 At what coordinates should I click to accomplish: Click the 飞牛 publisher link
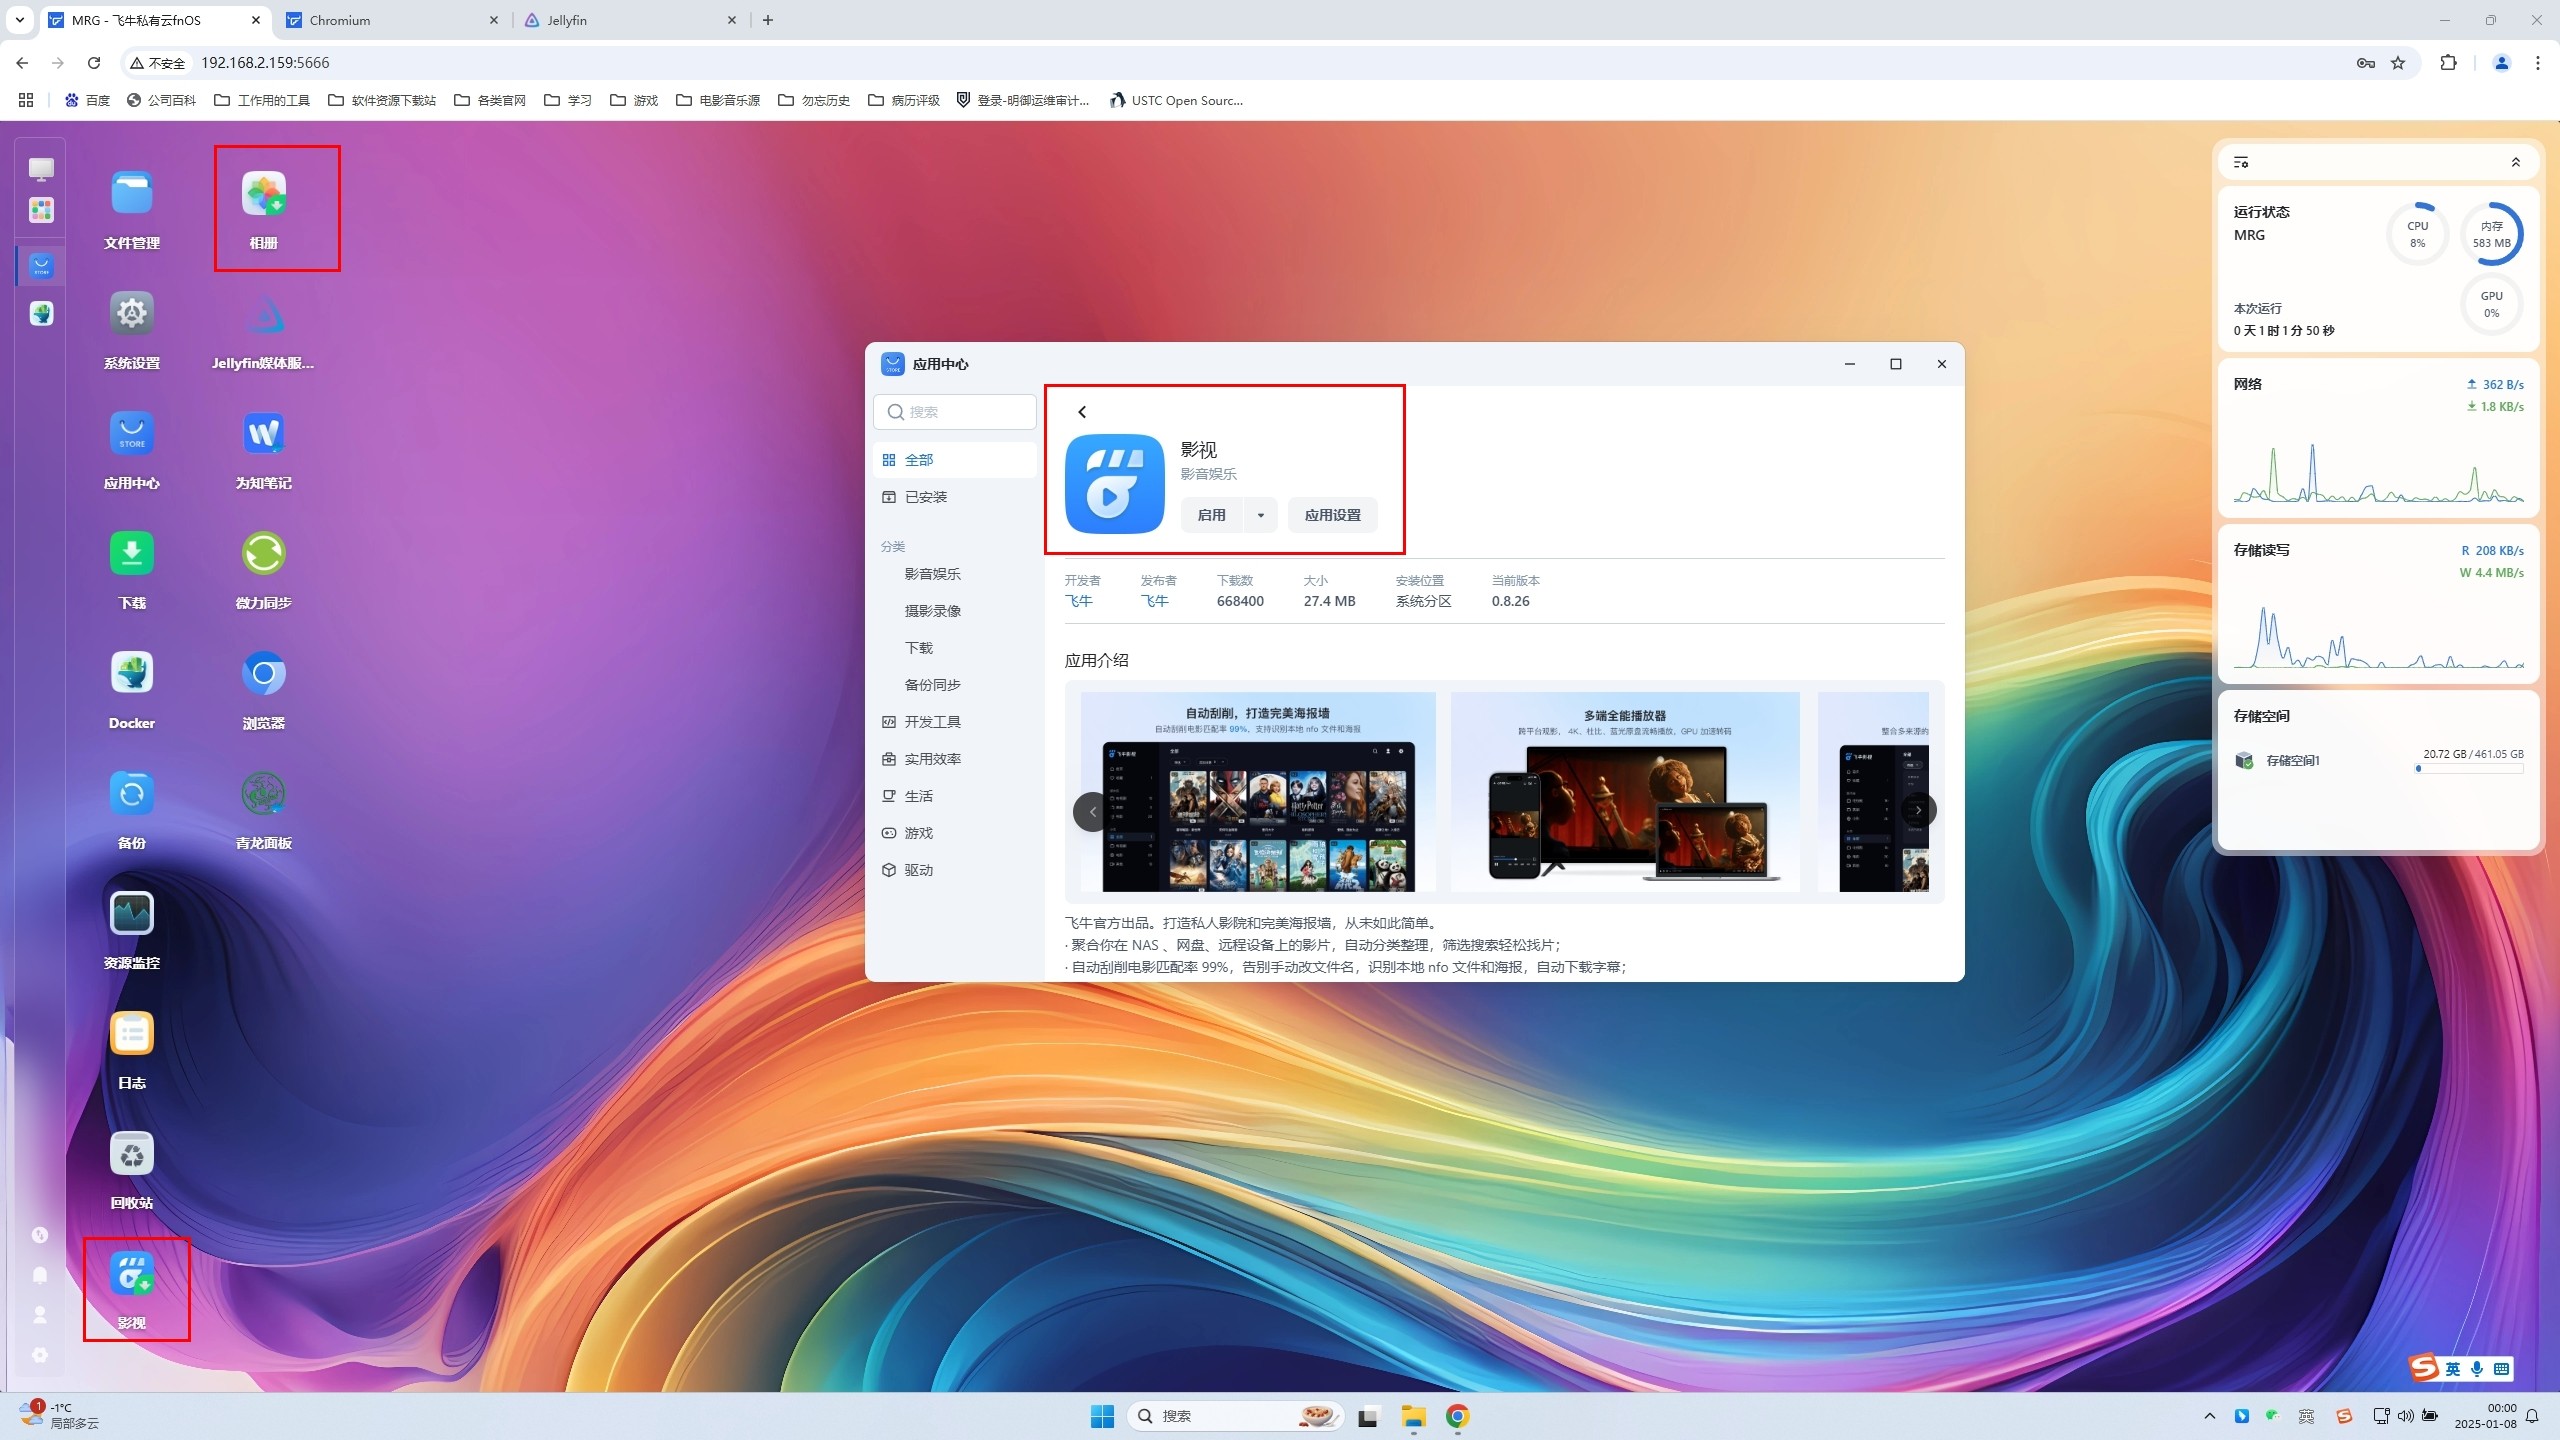(1154, 601)
